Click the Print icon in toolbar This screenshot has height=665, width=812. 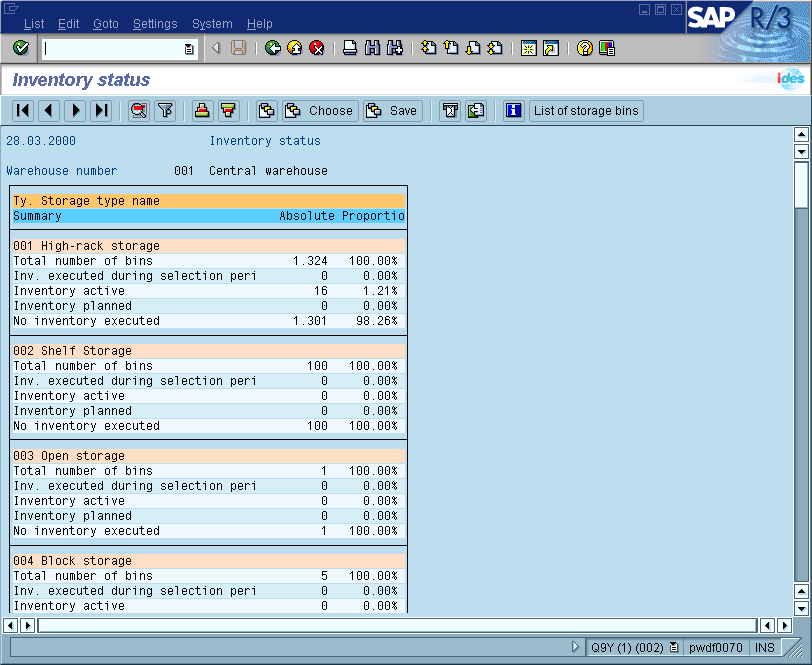(350, 48)
